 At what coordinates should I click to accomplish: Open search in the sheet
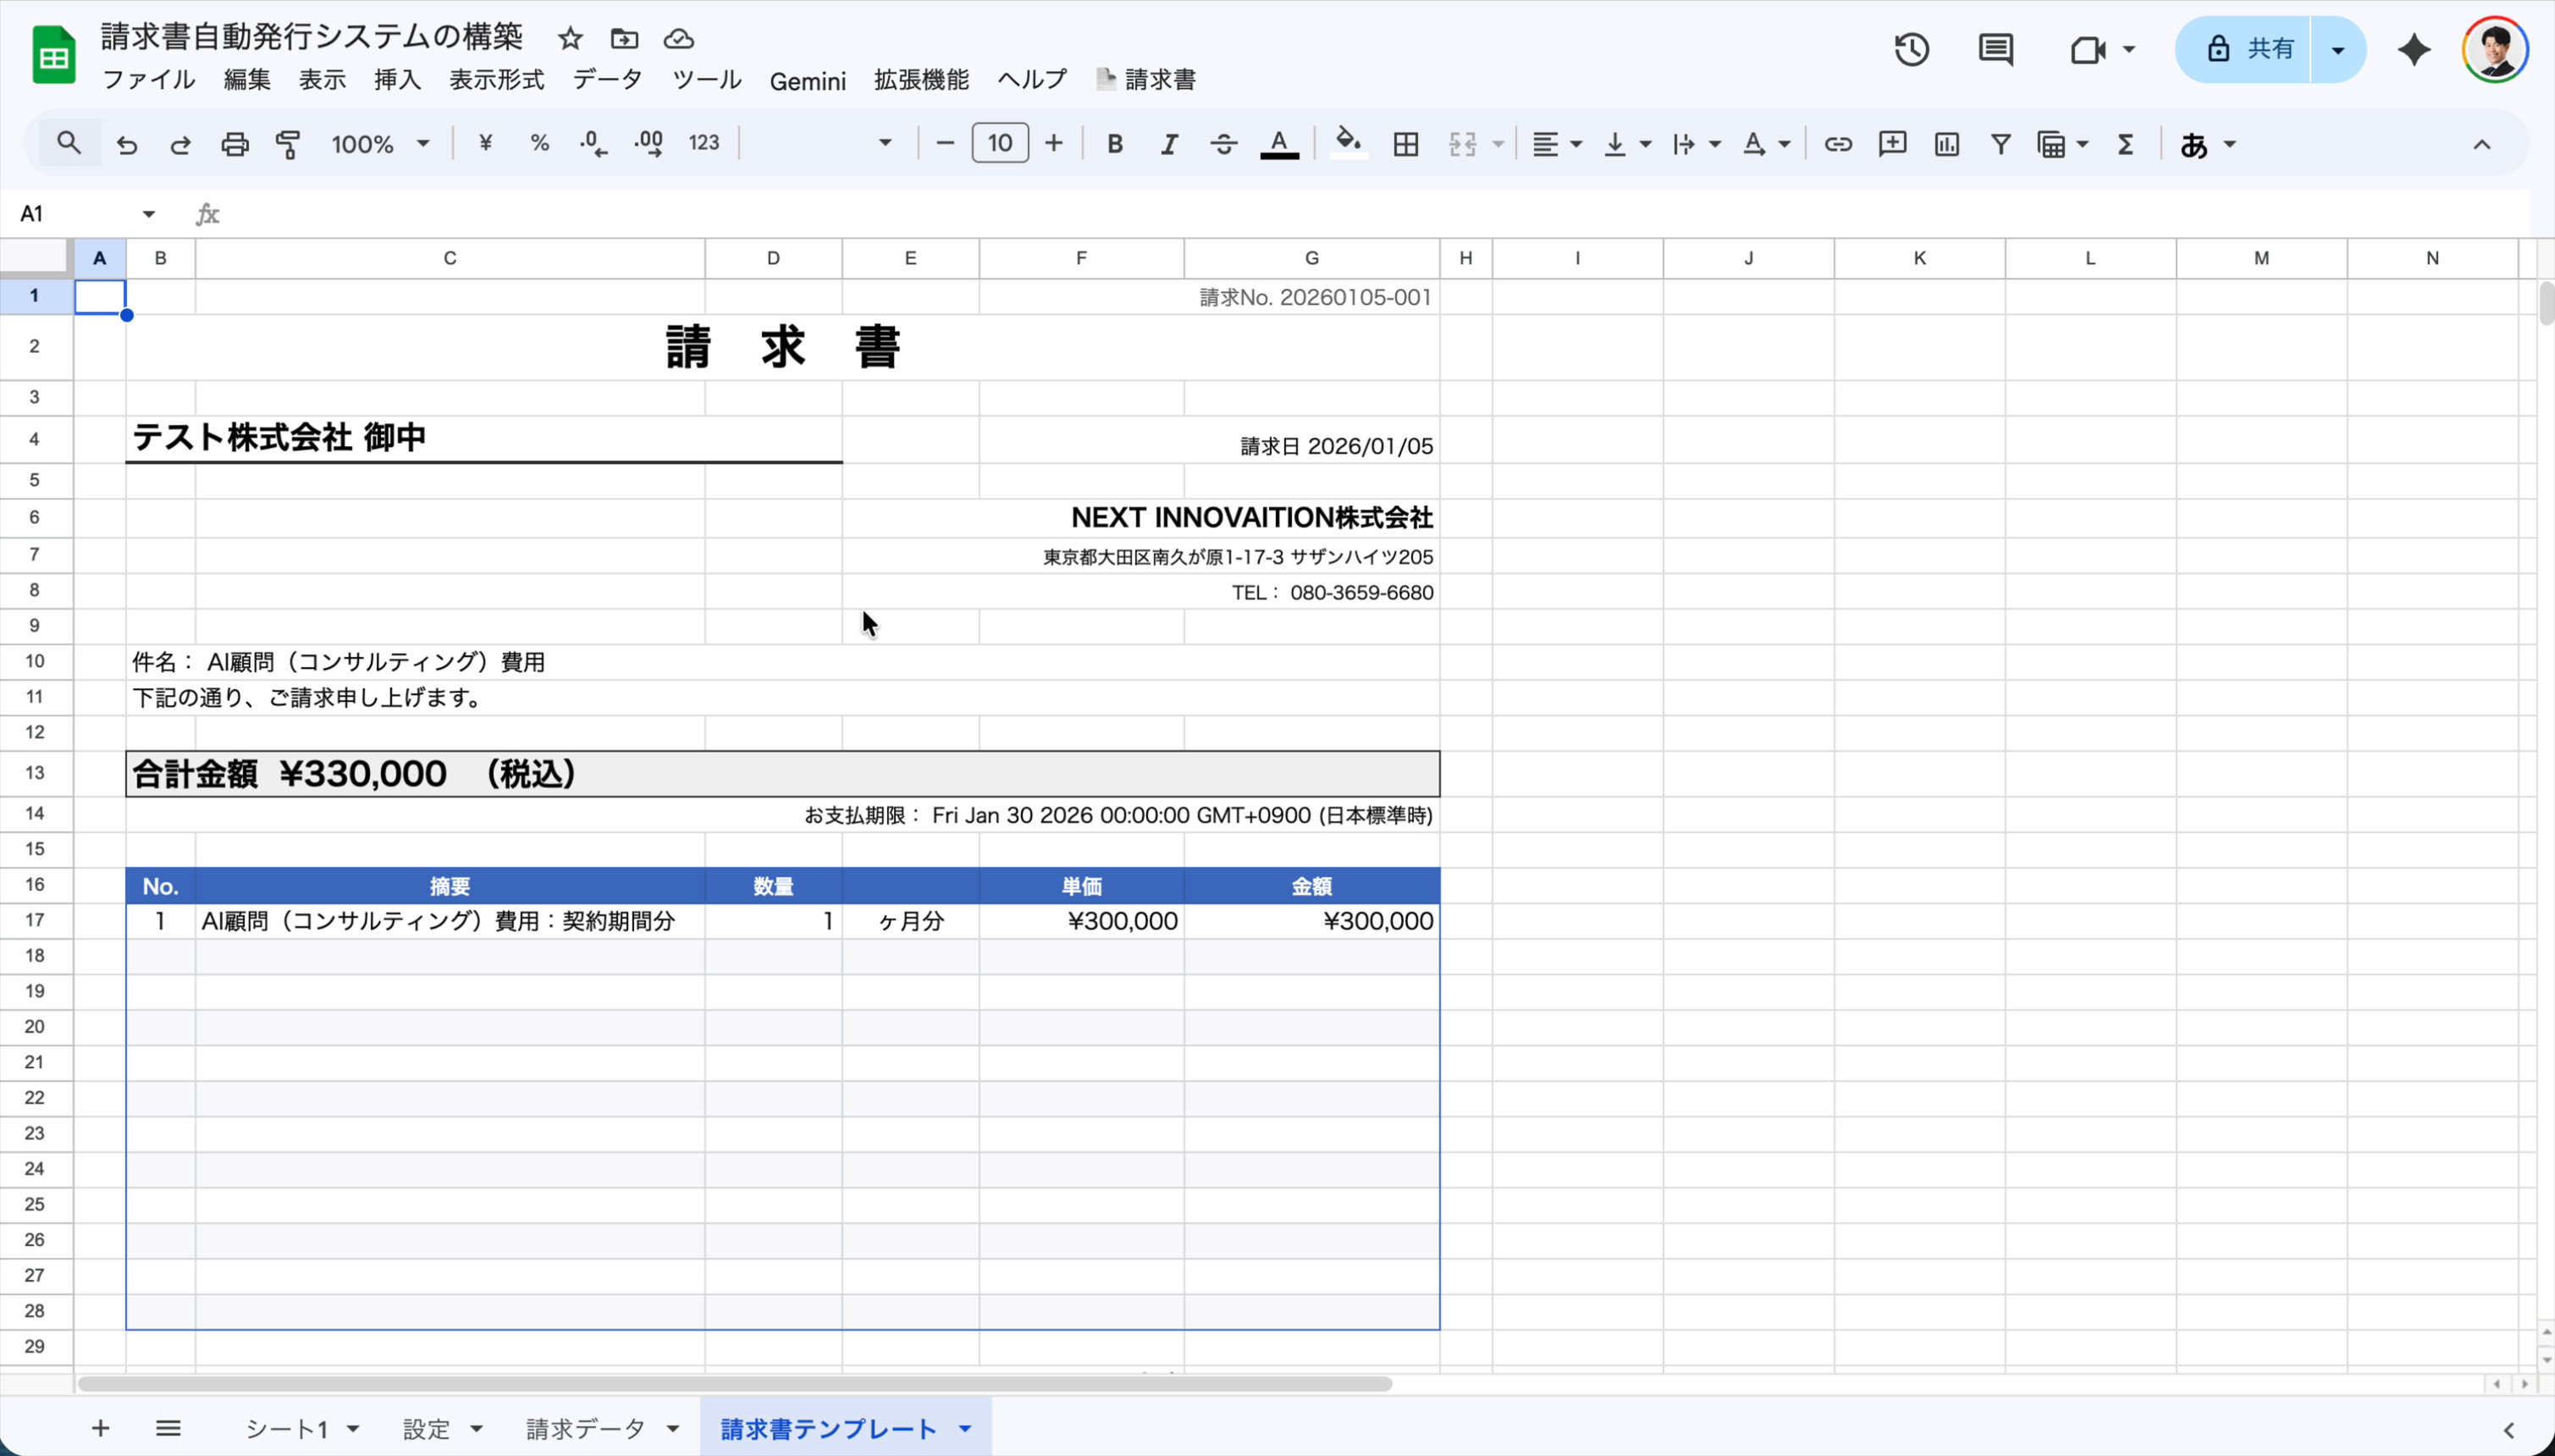click(x=67, y=142)
